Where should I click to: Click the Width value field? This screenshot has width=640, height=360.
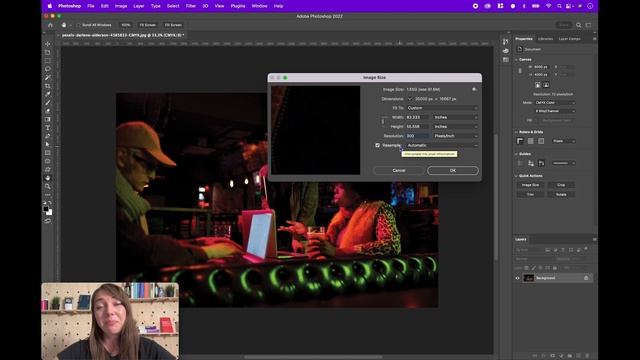418,117
